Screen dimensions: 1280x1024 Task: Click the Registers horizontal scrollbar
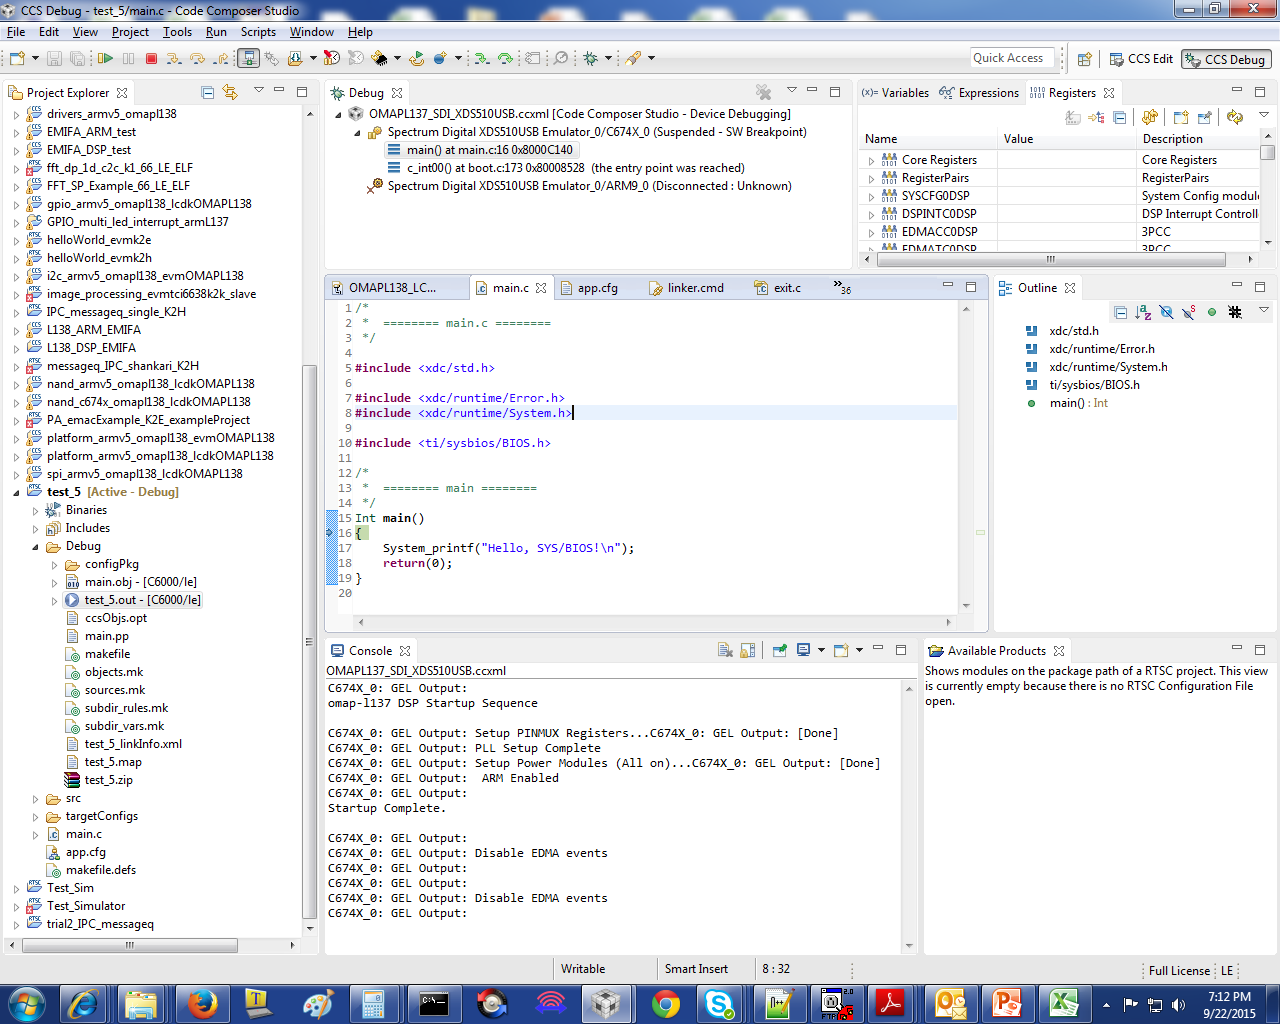click(1051, 258)
